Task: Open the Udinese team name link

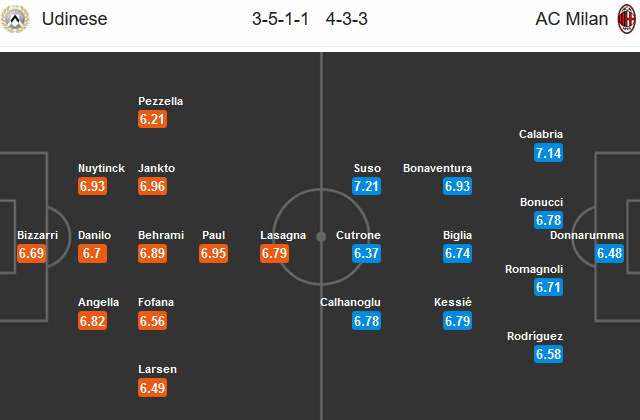Action: 75,19
